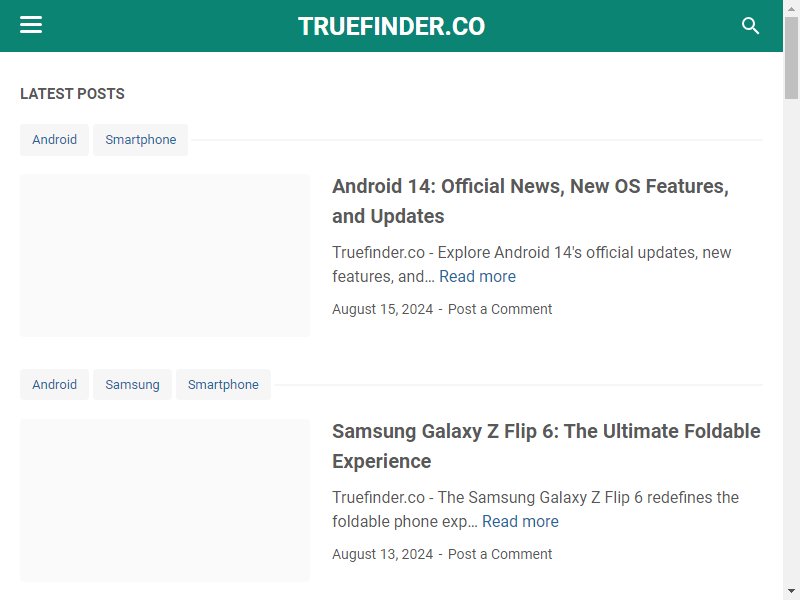Select Smartphone tag on Samsung post

[x=223, y=385]
